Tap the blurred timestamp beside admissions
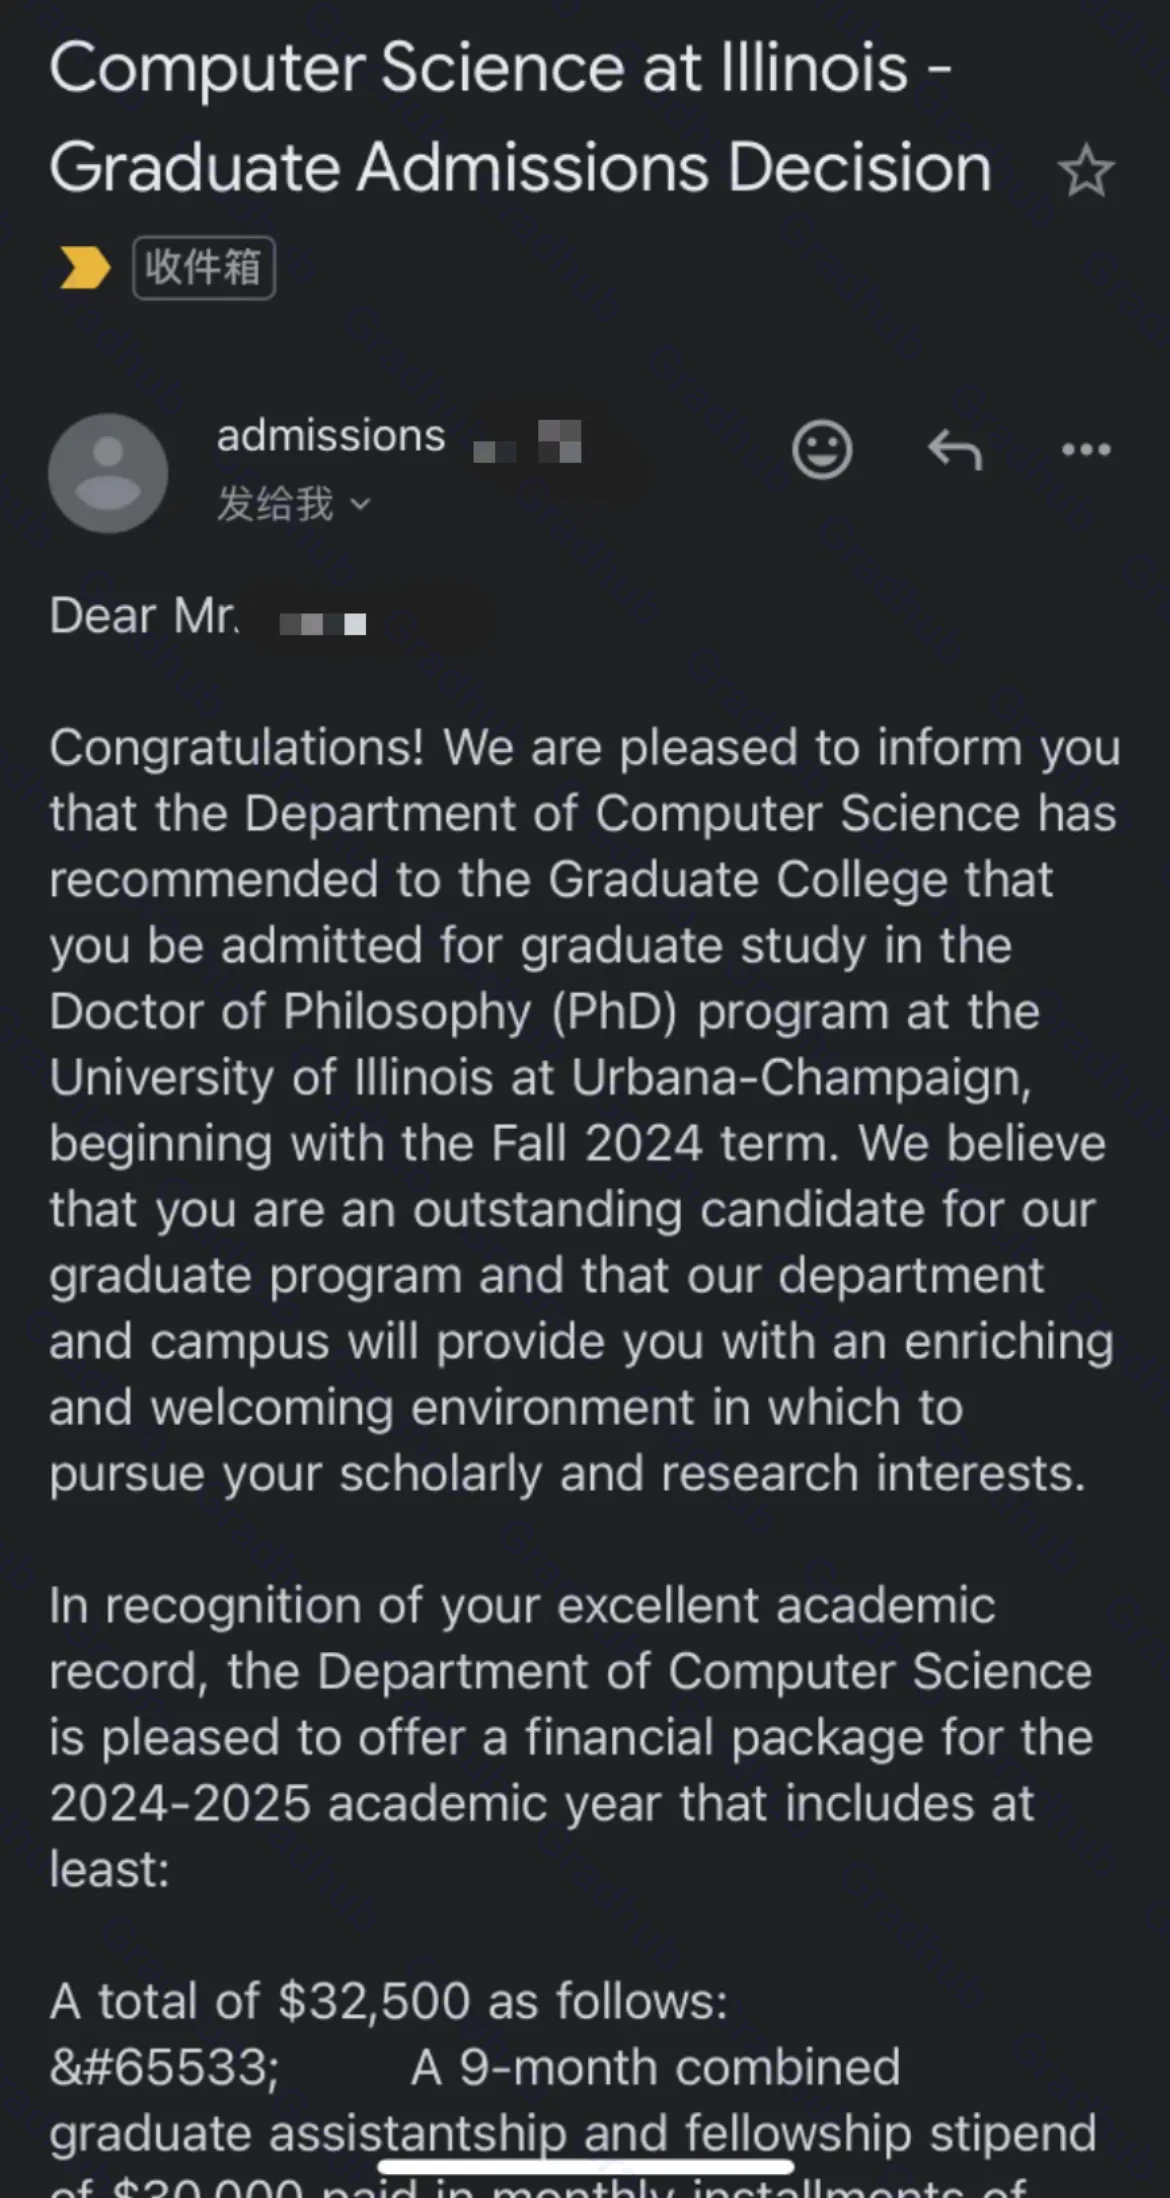The width and height of the screenshot is (1170, 2198). coord(528,443)
